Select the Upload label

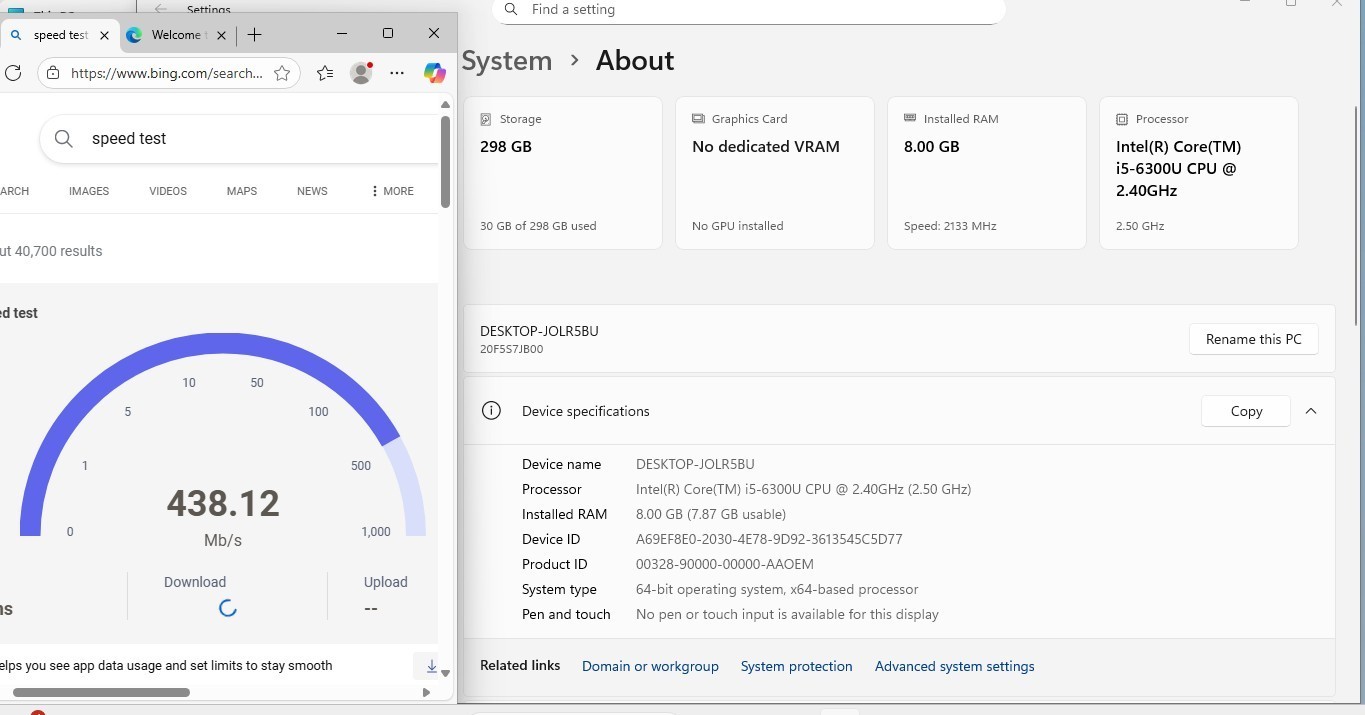(385, 582)
